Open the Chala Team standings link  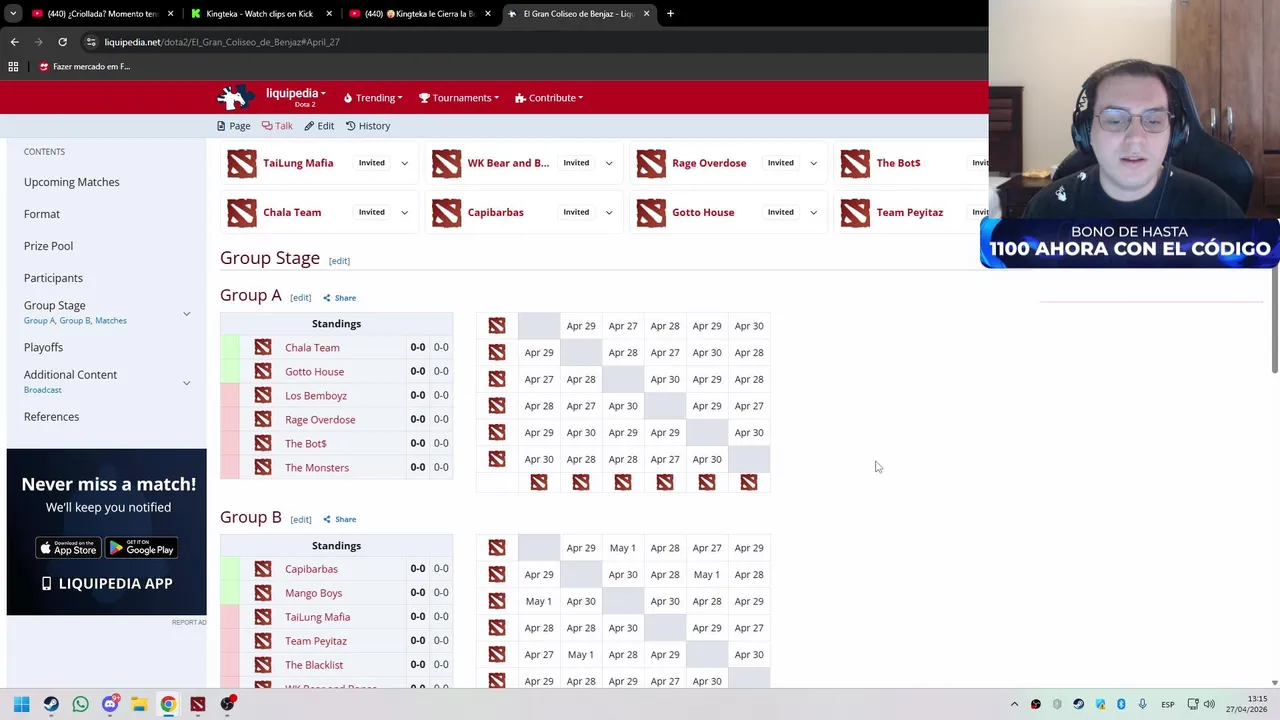(312, 348)
